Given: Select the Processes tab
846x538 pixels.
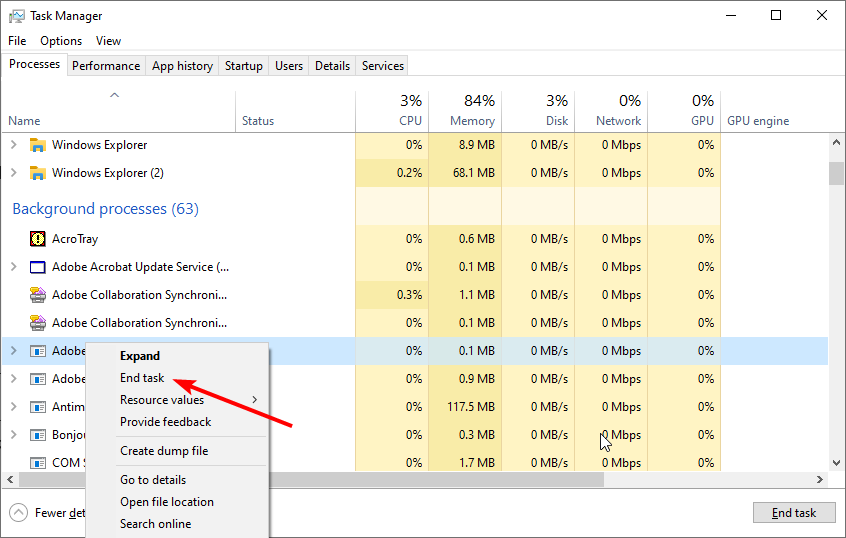Looking at the screenshot, I should pos(35,64).
